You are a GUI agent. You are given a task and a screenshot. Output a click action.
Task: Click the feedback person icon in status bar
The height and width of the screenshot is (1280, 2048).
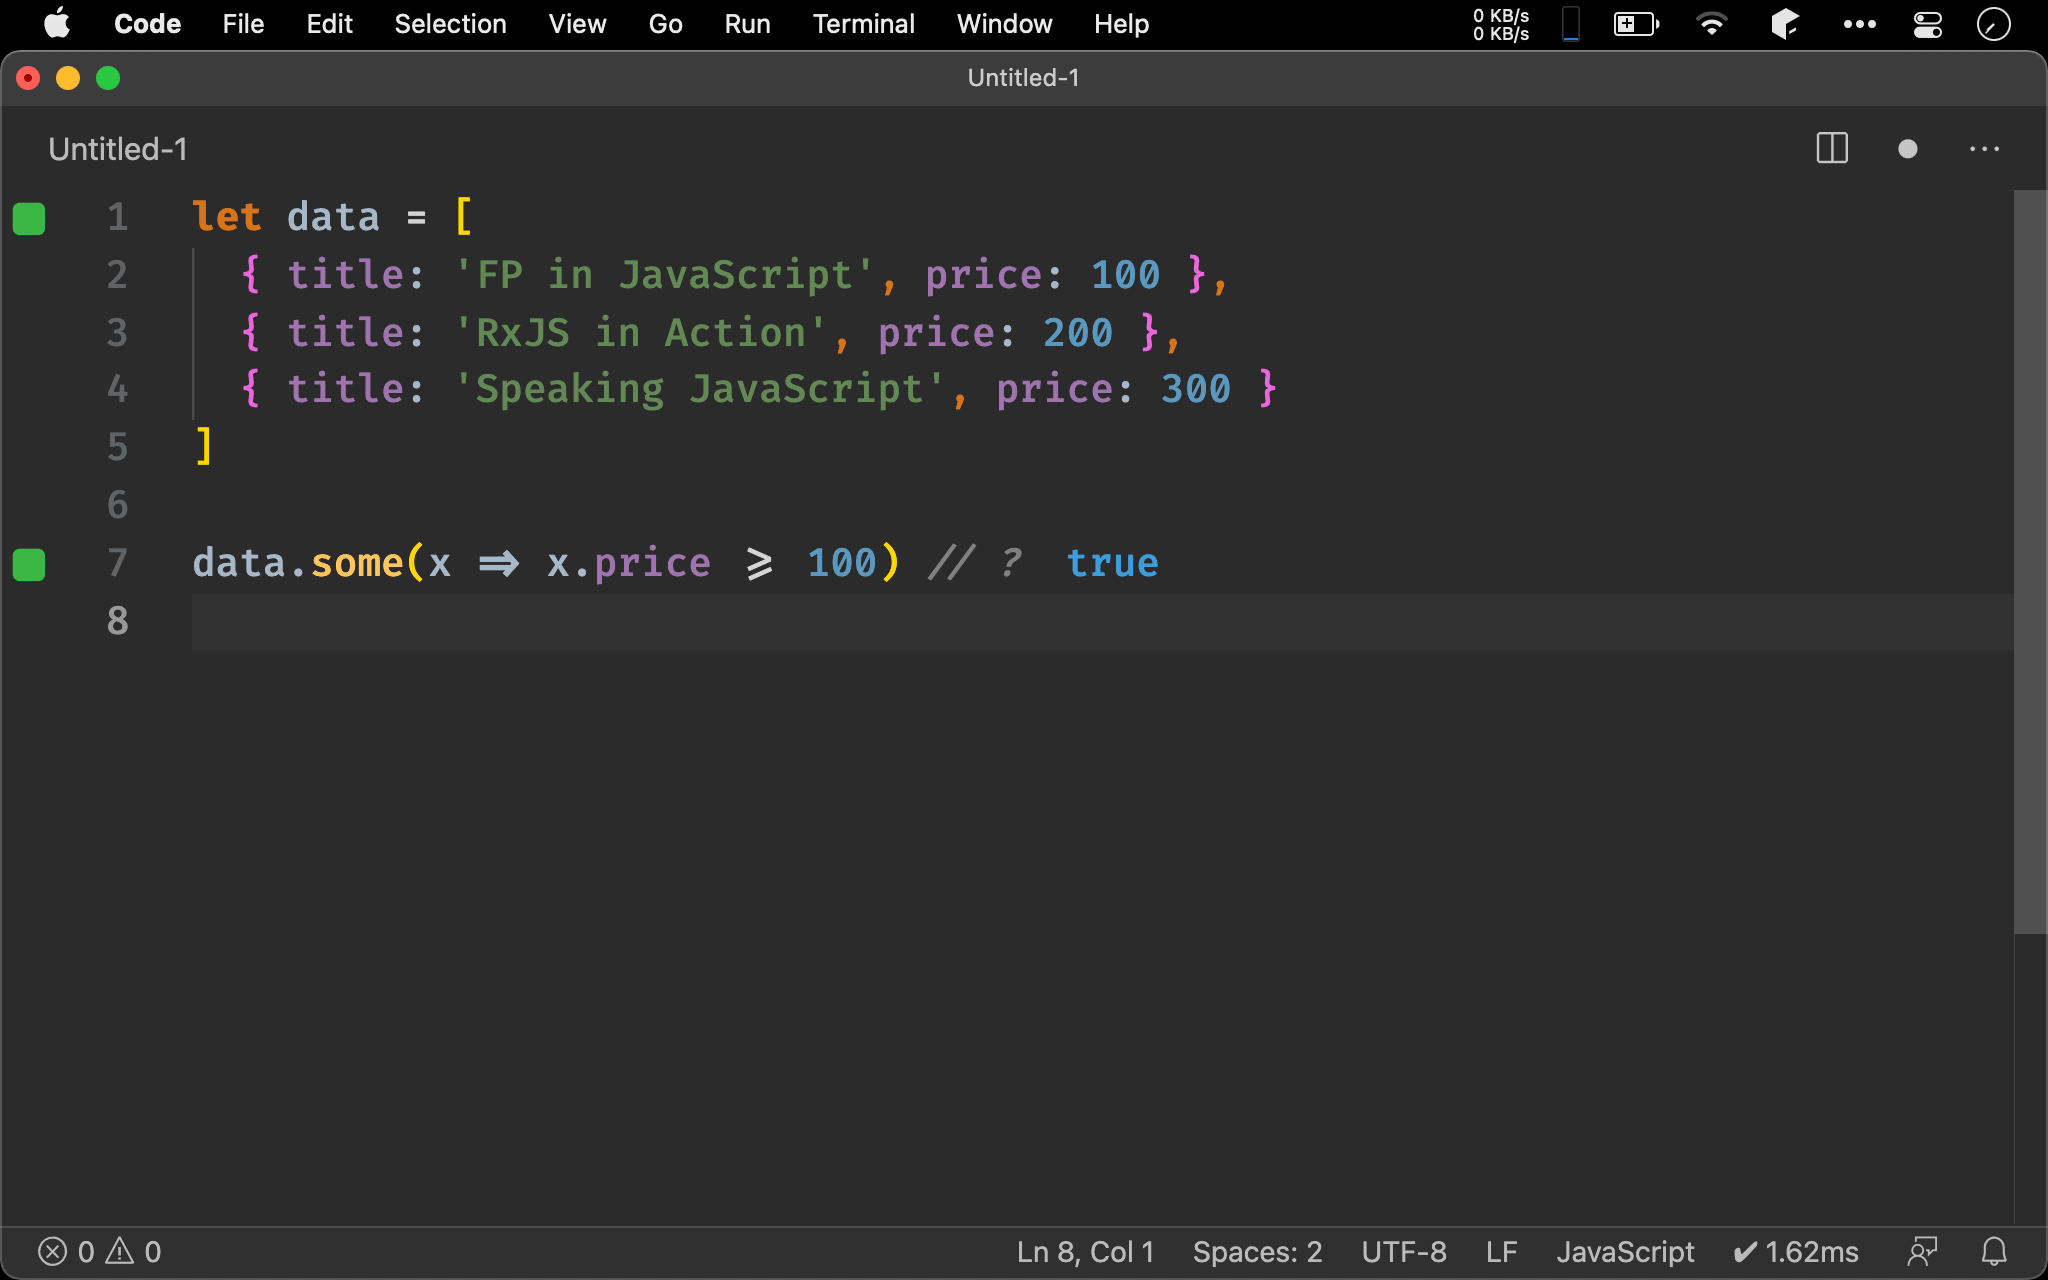point(1922,1251)
